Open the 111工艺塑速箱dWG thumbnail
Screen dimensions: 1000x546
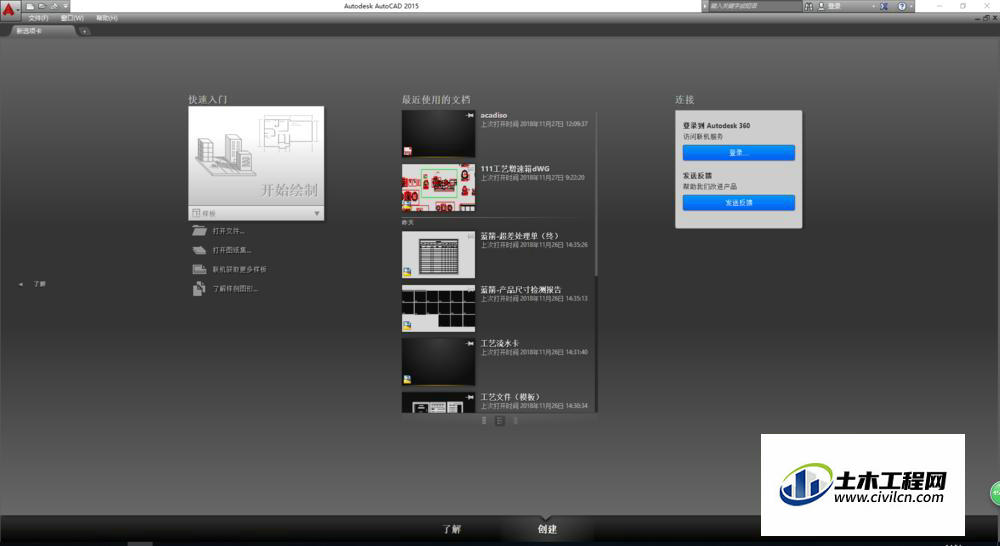(x=438, y=188)
